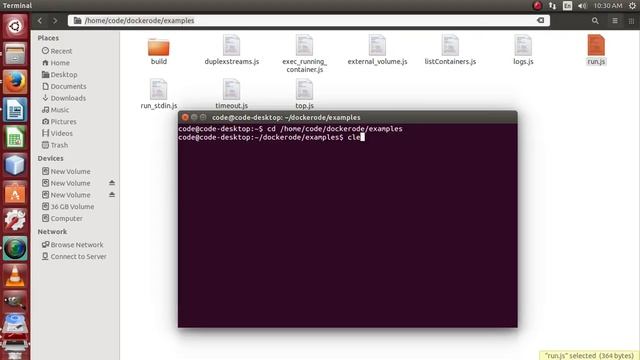This screenshot has height=360, width=640.
Task: Select the run.js file icon
Action: click(x=596, y=45)
